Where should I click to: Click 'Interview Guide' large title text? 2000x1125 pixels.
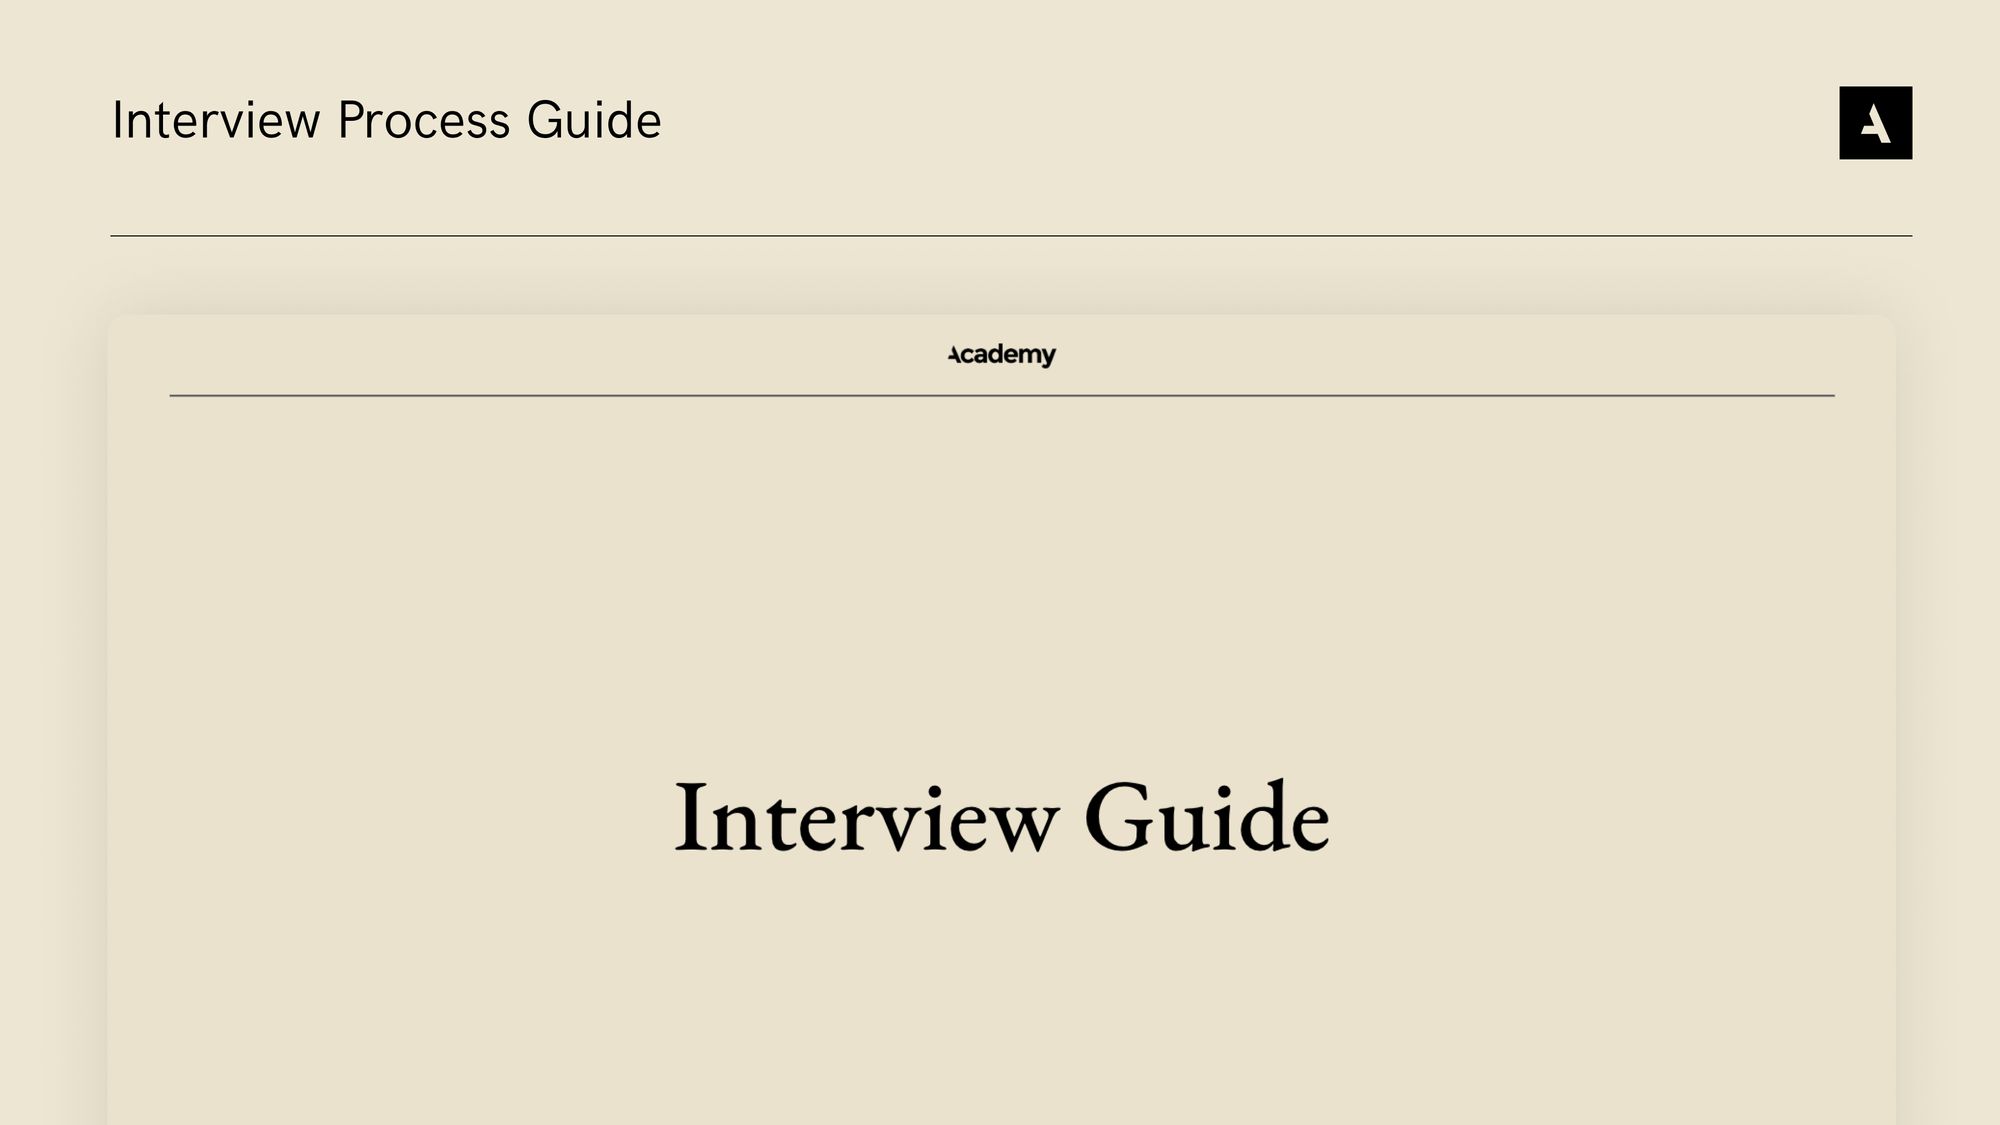[1000, 816]
